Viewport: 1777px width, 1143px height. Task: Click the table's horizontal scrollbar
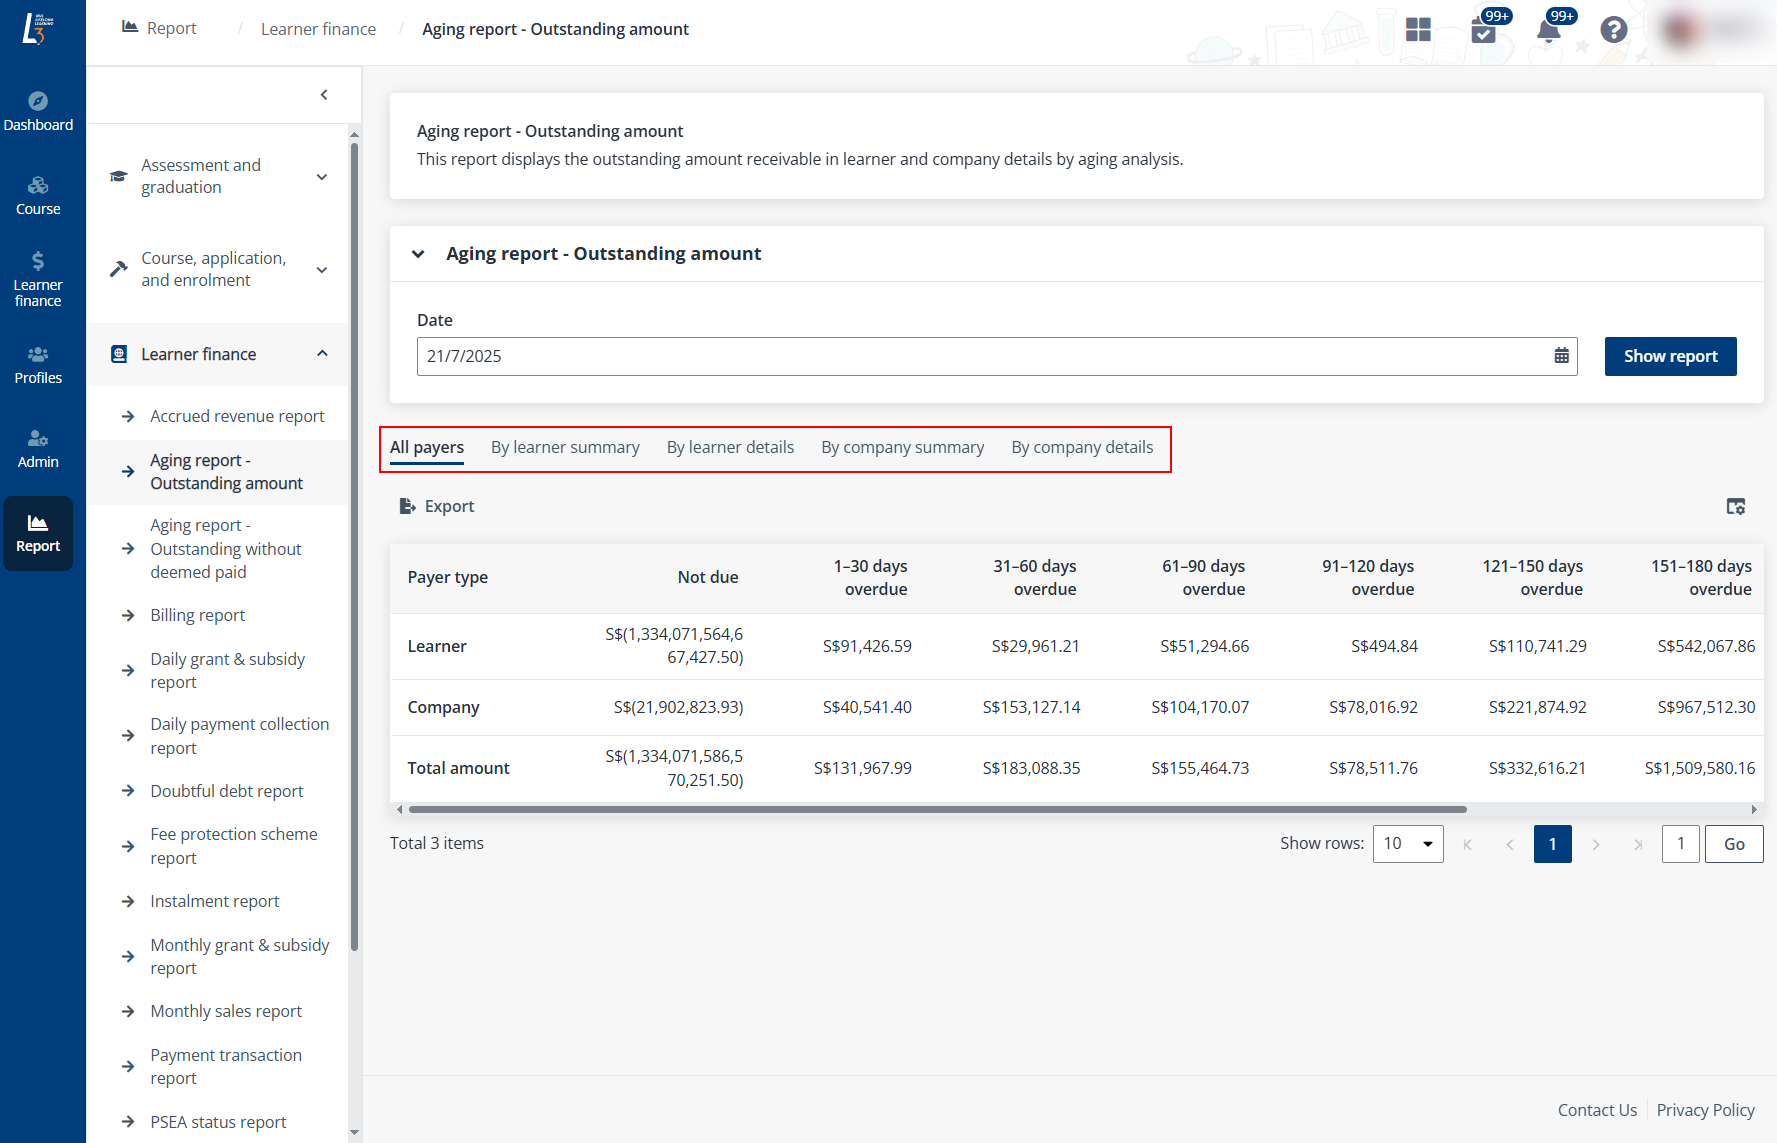937,809
